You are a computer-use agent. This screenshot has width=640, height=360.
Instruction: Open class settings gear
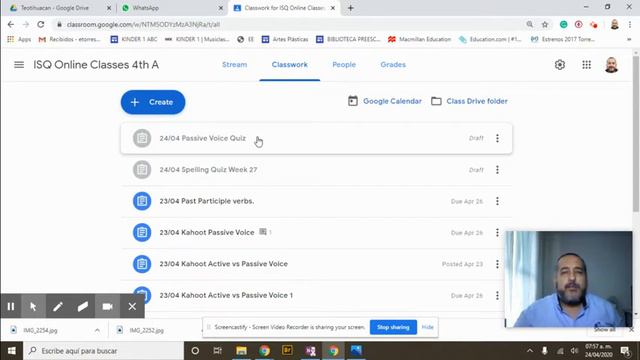click(560, 65)
